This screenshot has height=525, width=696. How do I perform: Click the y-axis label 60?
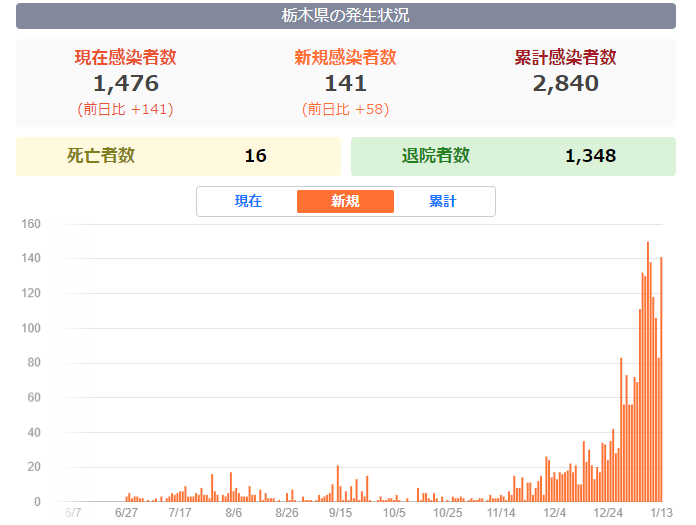click(34, 397)
